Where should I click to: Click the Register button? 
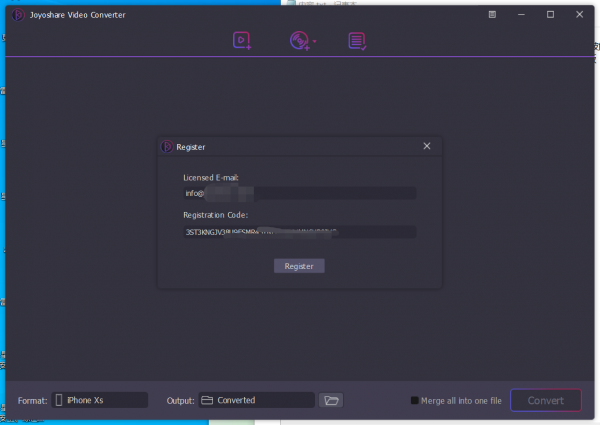299,266
